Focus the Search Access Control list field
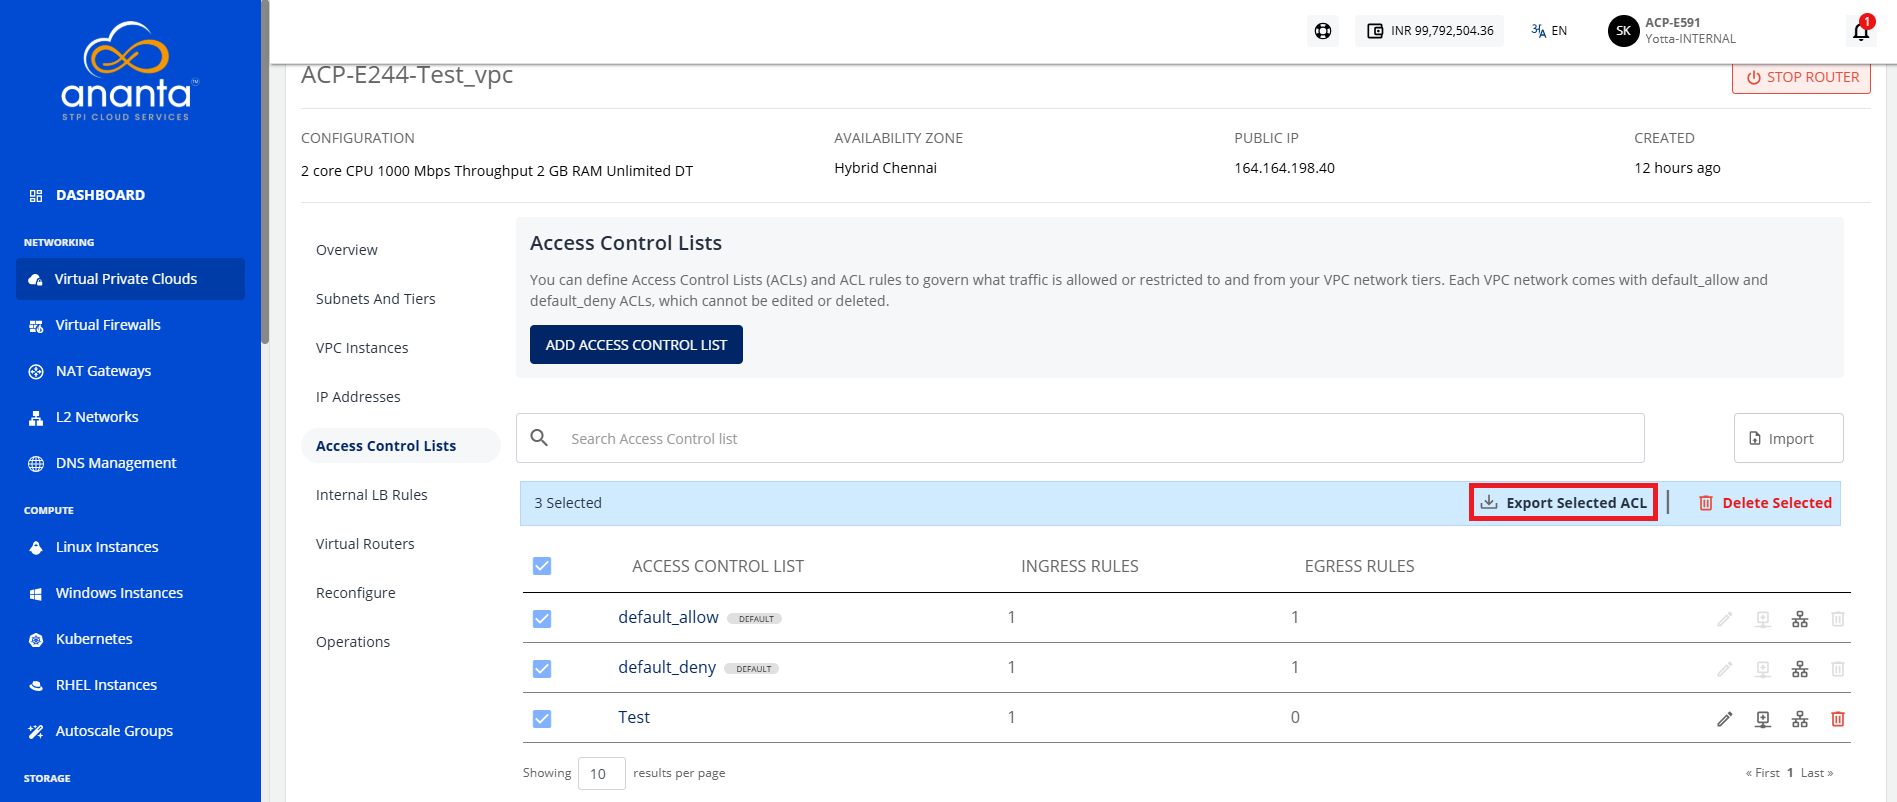1897x802 pixels. point(1080,438)
